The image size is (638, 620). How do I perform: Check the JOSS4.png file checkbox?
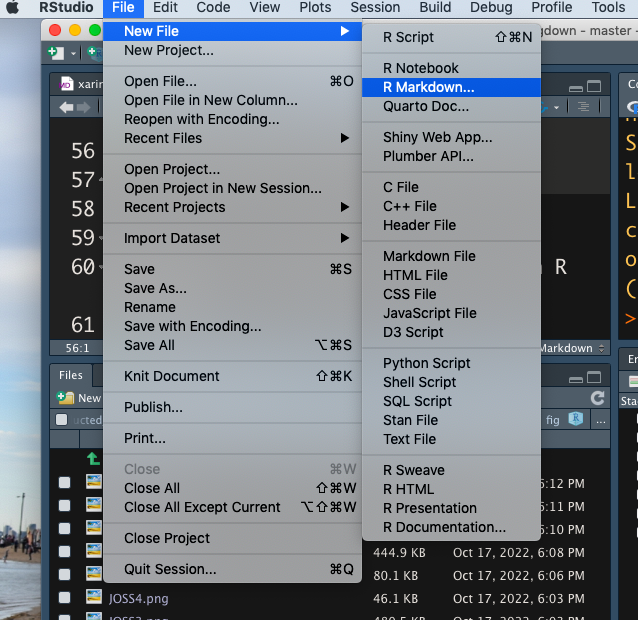pos(64,597)
